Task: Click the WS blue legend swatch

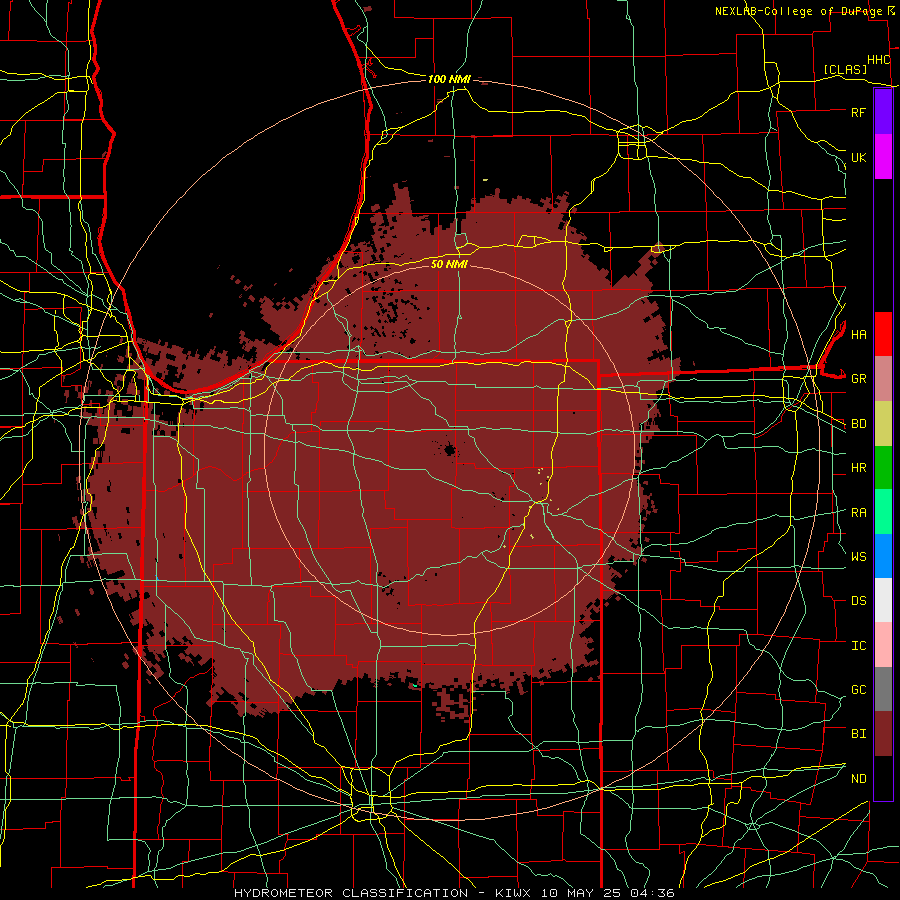Action: coord(883,556)
